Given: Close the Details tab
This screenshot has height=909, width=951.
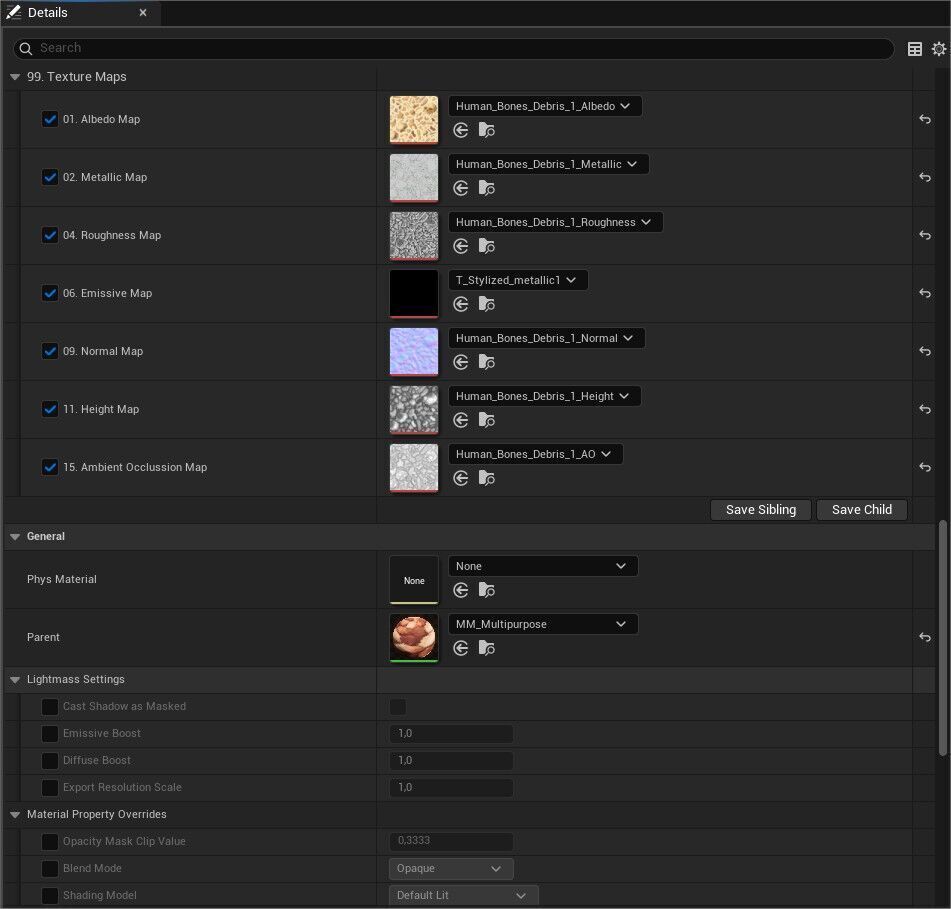Looking at the screenshot, I should tap(143, 13).
